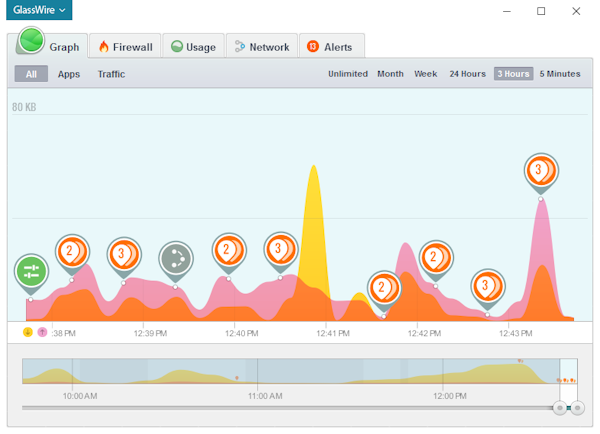The image size is (600, 434).
Task: Click the orange Alerts badge icon
Action: point(313,47)
